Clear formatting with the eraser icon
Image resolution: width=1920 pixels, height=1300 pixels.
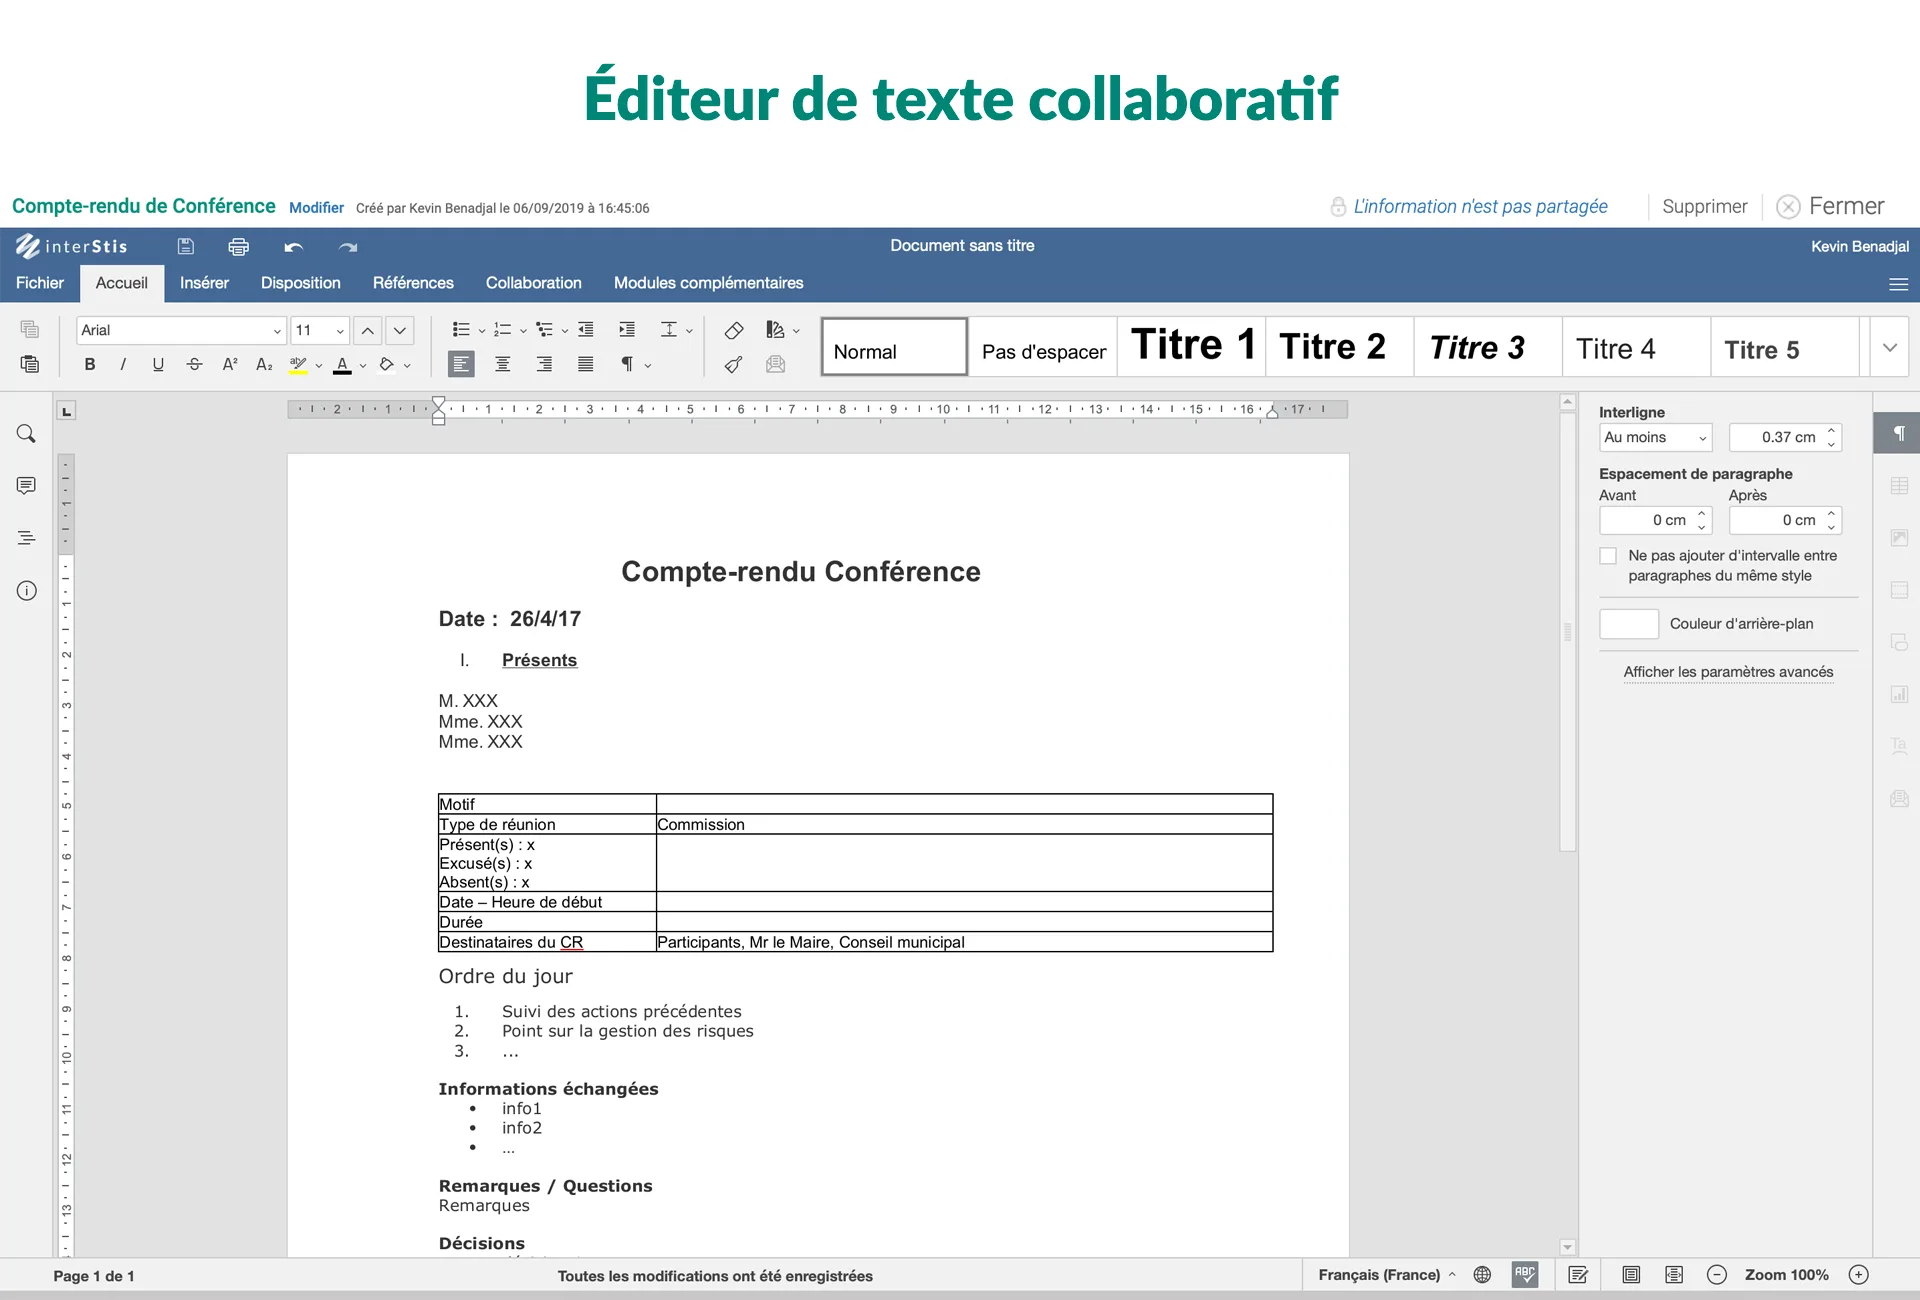coord(733,330)
